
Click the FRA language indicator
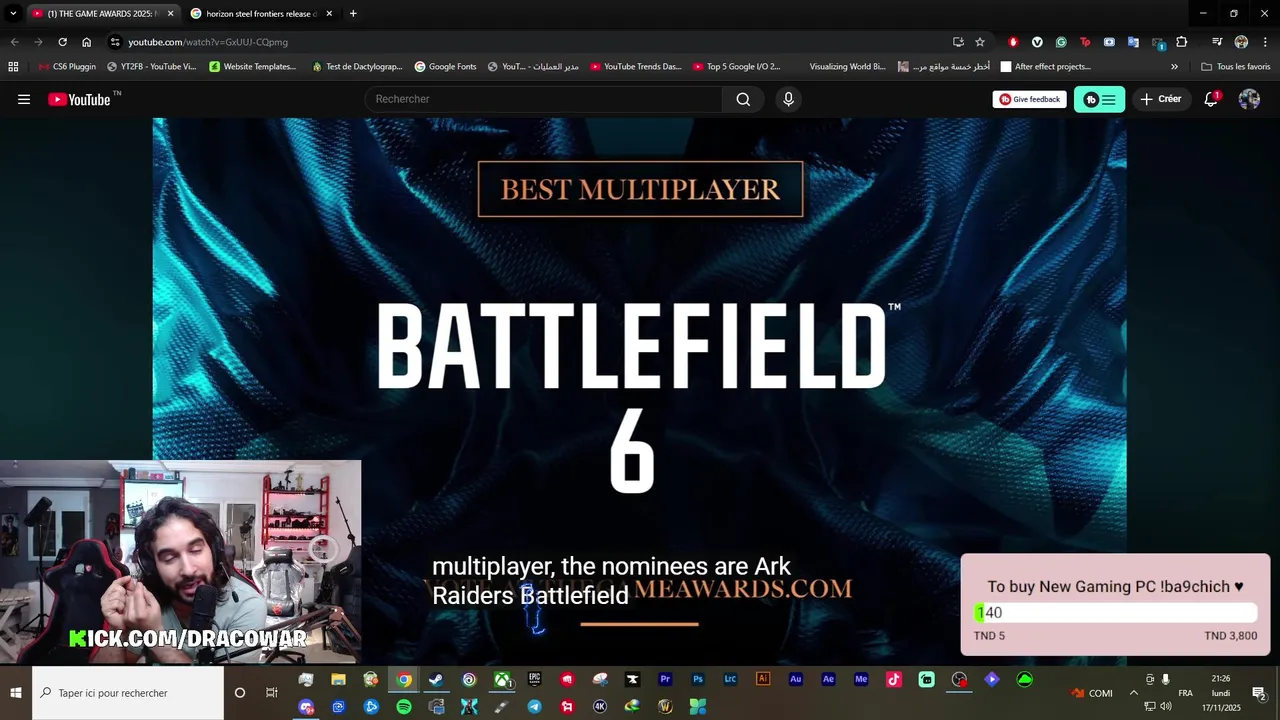(x=1185, y=693)
